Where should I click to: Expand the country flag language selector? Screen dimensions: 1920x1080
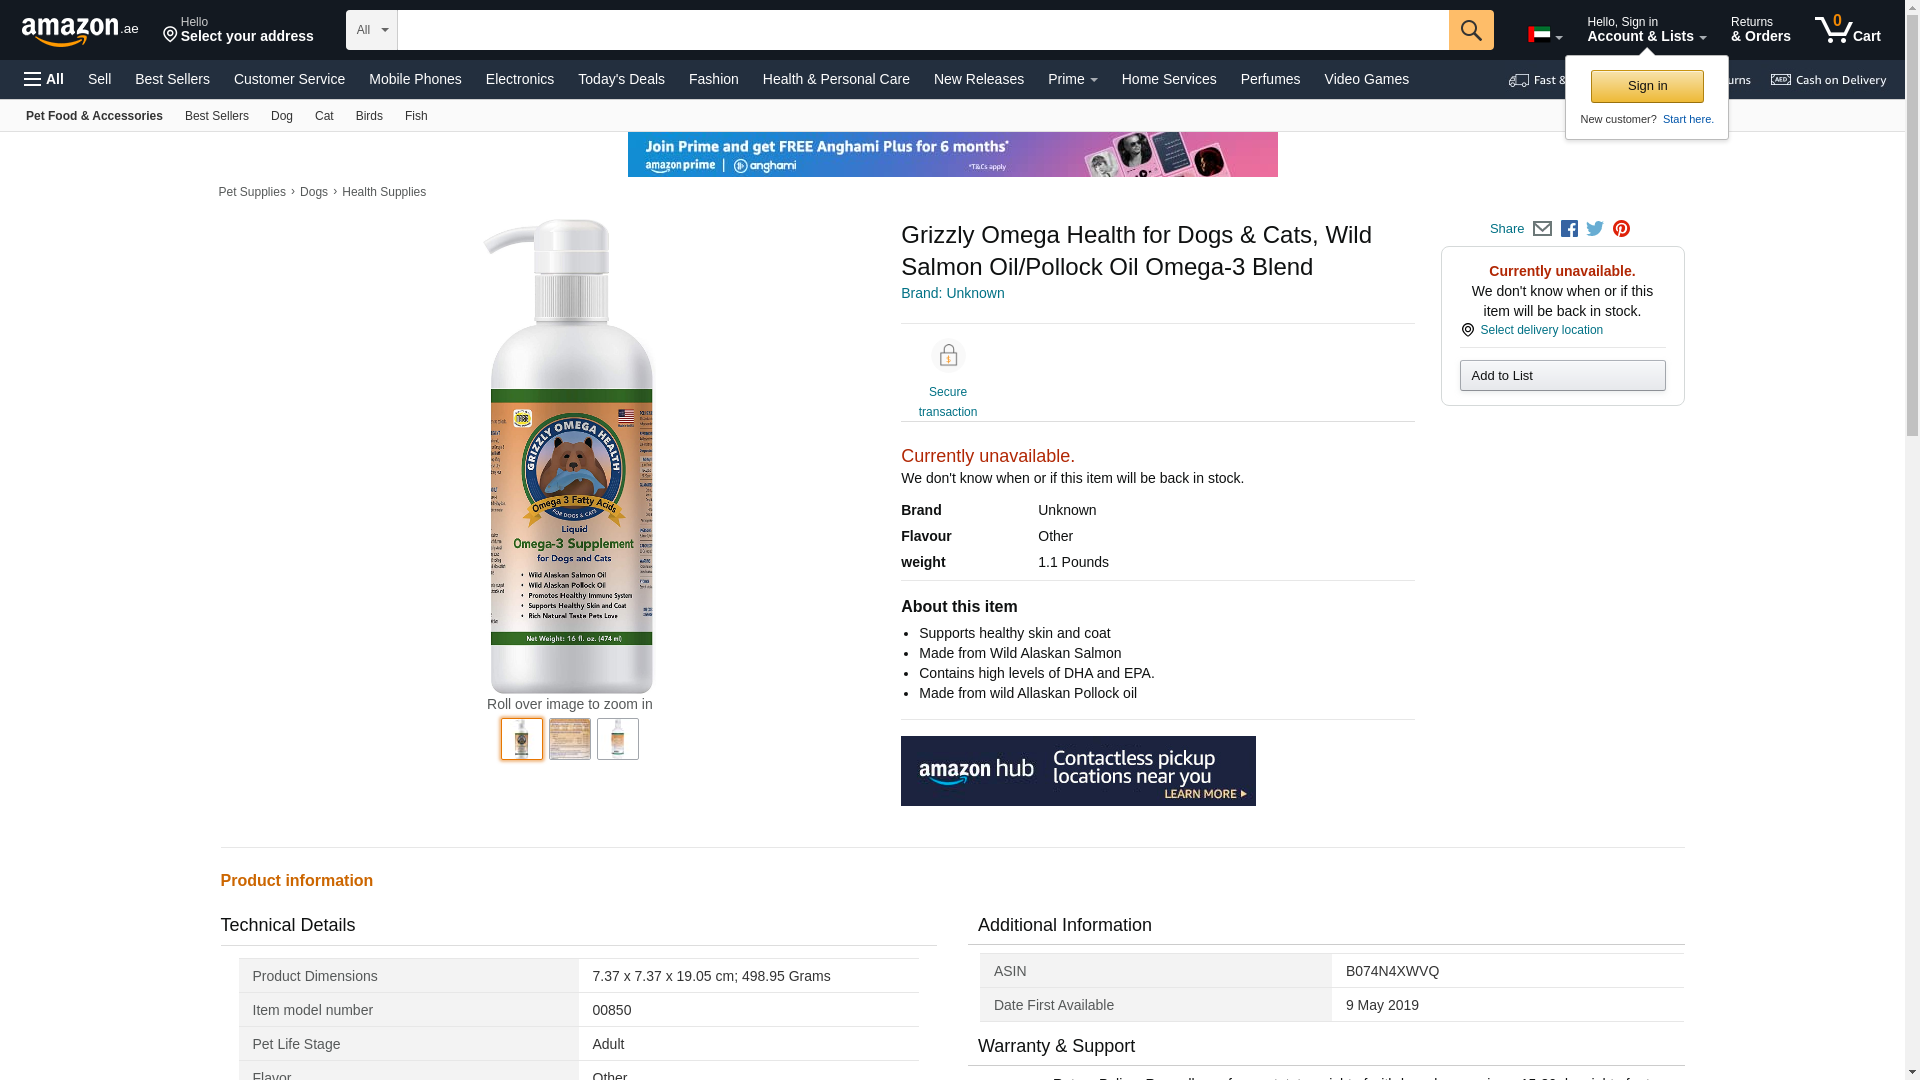[1545, 35]
